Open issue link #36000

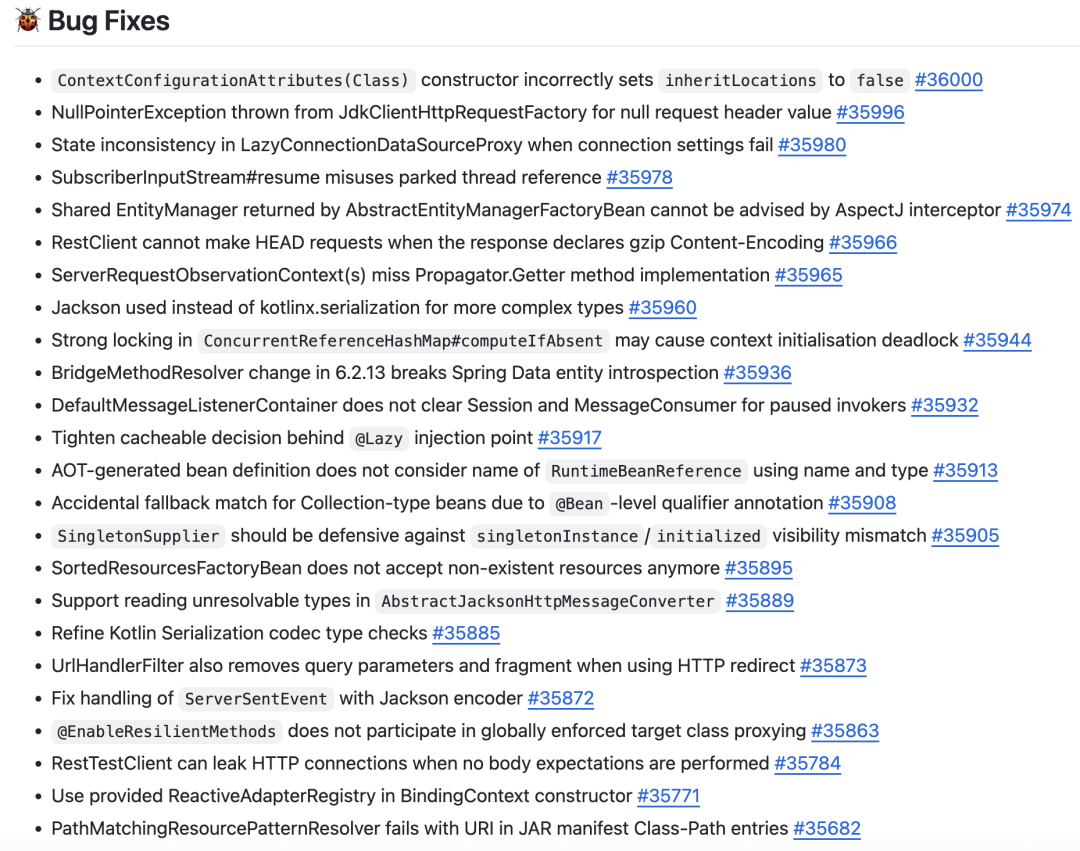click(948, 80)
